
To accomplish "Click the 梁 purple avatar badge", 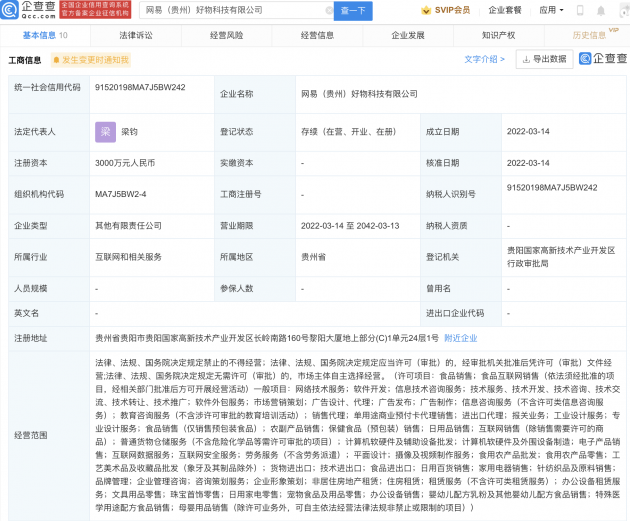I will coord(105,132).
